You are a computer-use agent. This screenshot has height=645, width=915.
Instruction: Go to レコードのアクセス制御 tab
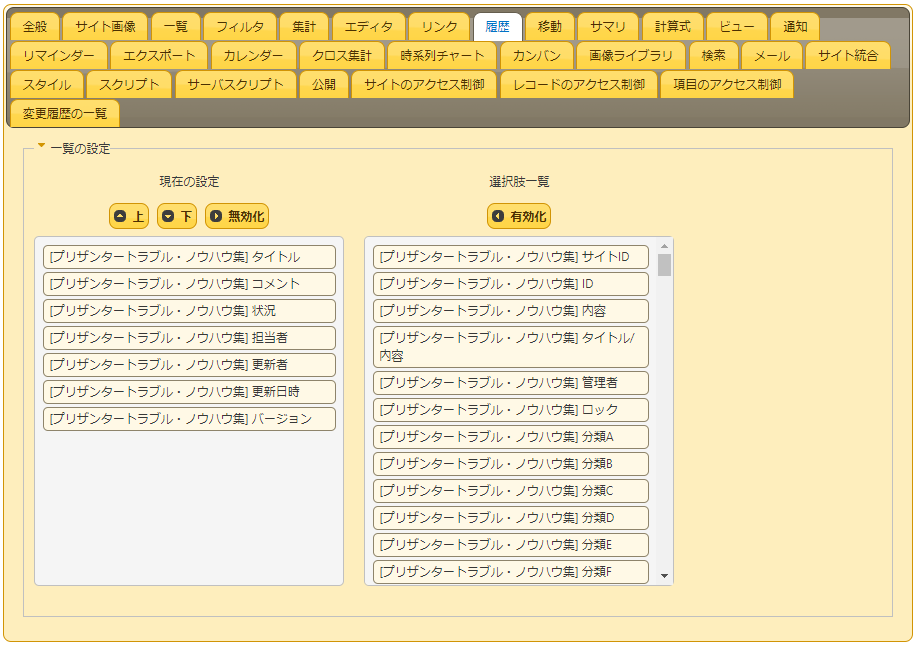579,85
